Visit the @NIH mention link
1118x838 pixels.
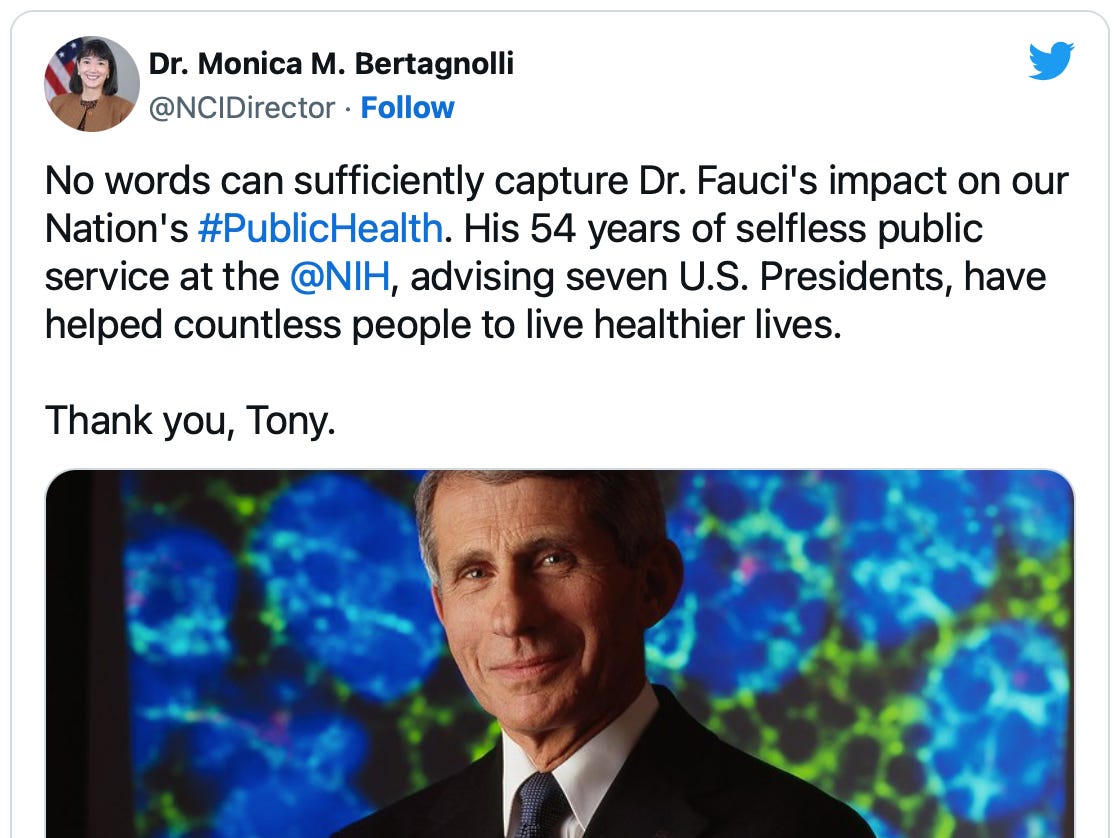point(340,277)
